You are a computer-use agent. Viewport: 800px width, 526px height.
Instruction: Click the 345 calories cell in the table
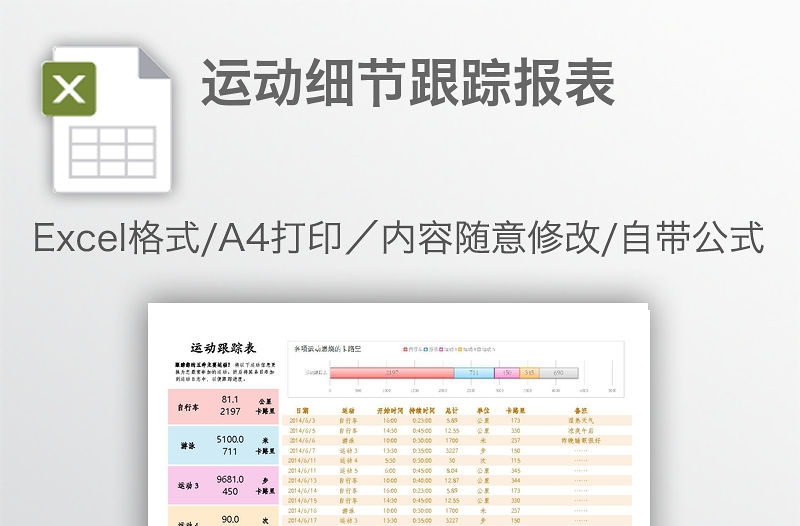pos(515,470)
